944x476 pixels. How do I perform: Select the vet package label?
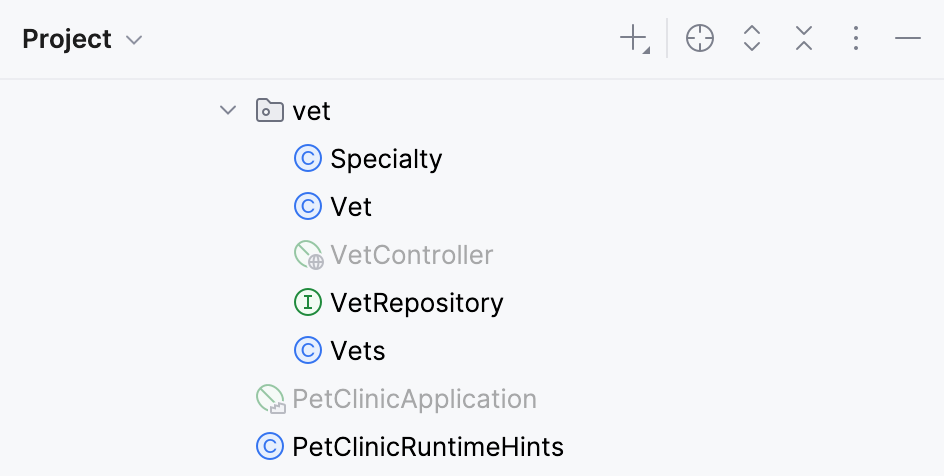pos(311,110)
